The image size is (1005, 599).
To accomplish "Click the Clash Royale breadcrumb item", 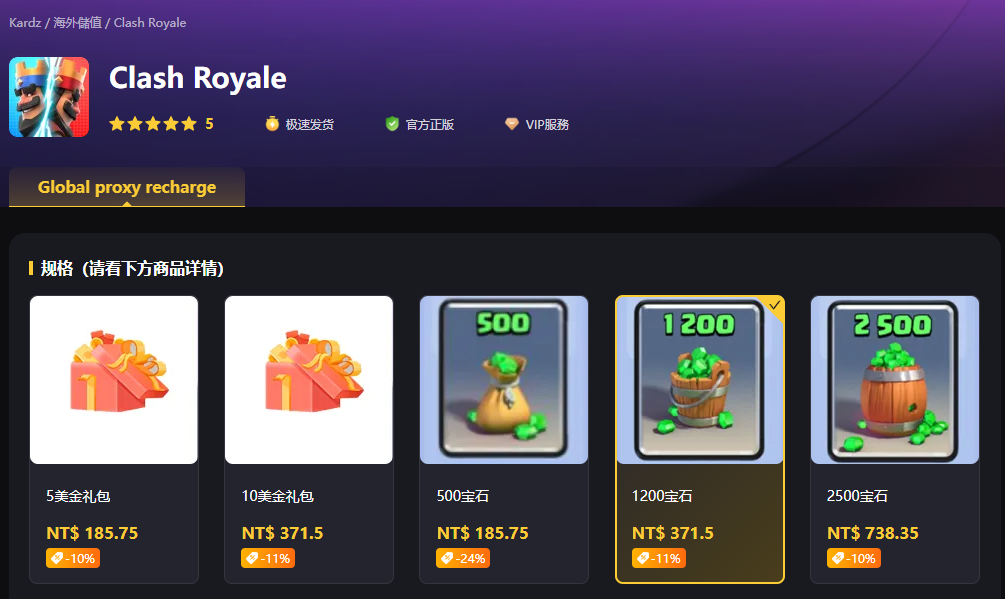I will point(150,22).
